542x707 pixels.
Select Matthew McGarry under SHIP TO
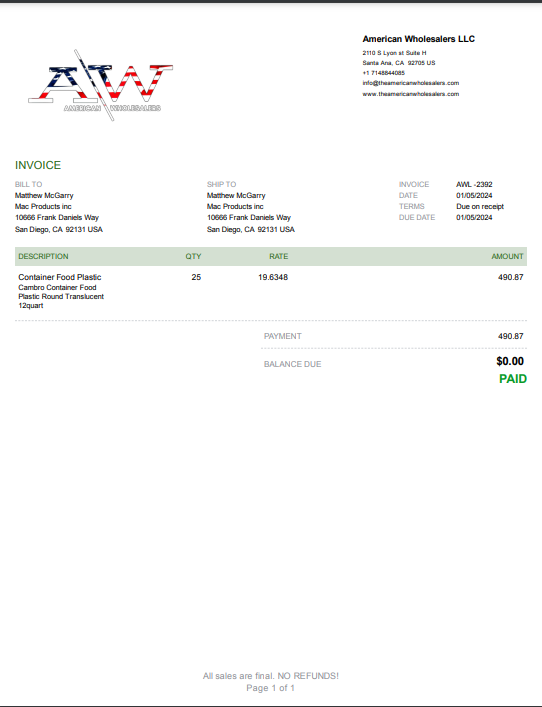pos(236,195)
